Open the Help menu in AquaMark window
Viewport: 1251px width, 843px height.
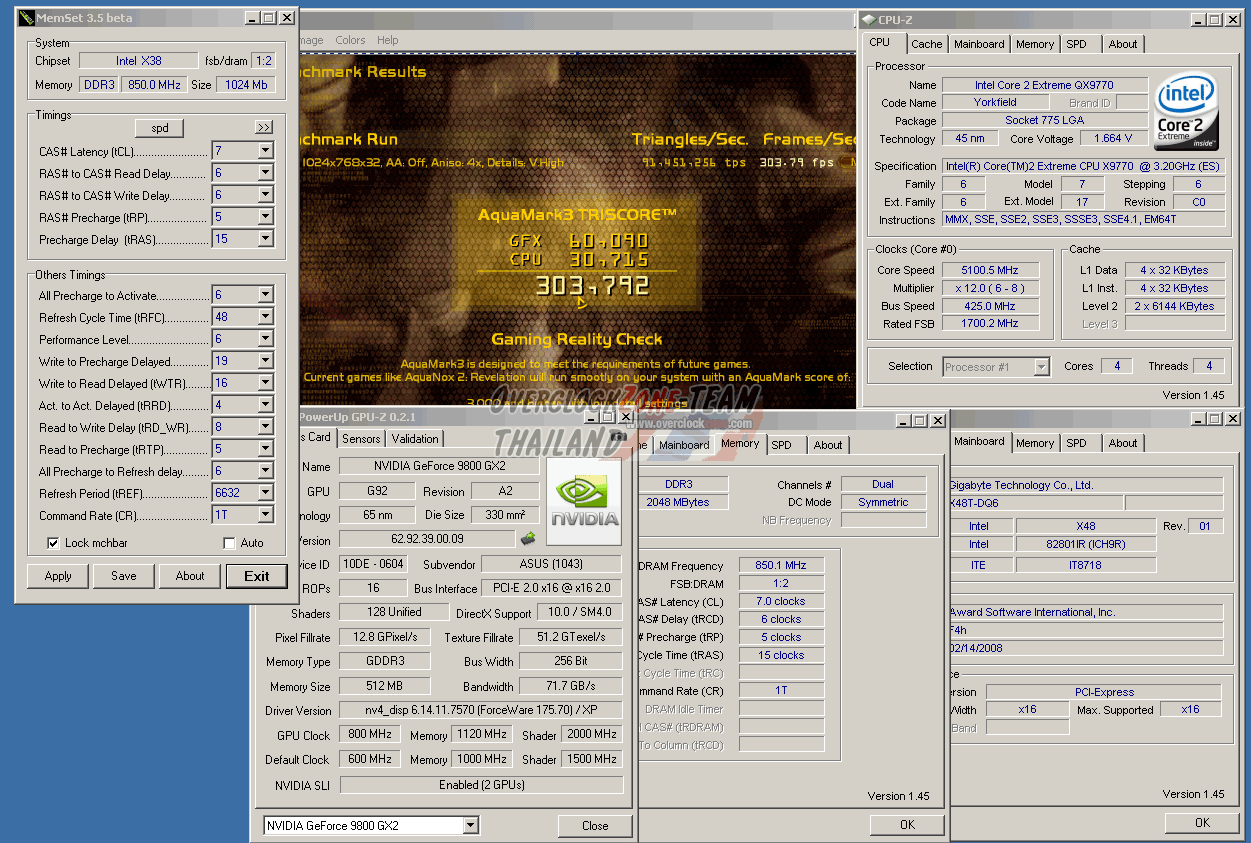pyautogui.click(x=388, y=40)
